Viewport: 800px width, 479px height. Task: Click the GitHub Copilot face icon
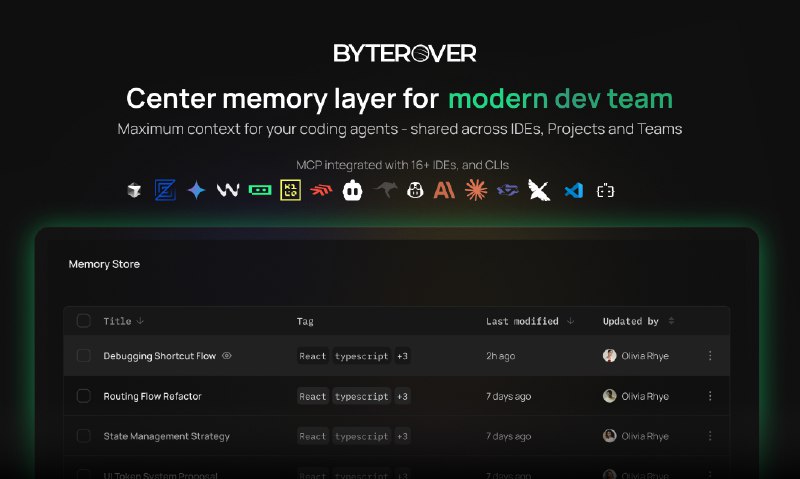pos(415,190)
